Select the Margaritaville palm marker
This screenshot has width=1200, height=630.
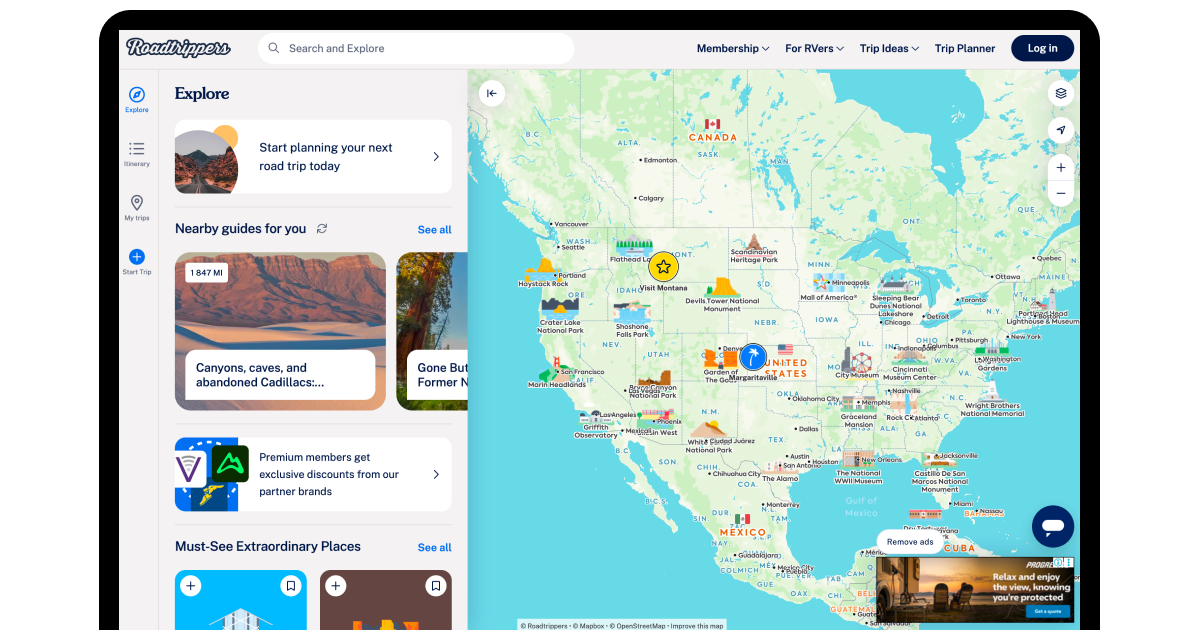coord(753,357)
